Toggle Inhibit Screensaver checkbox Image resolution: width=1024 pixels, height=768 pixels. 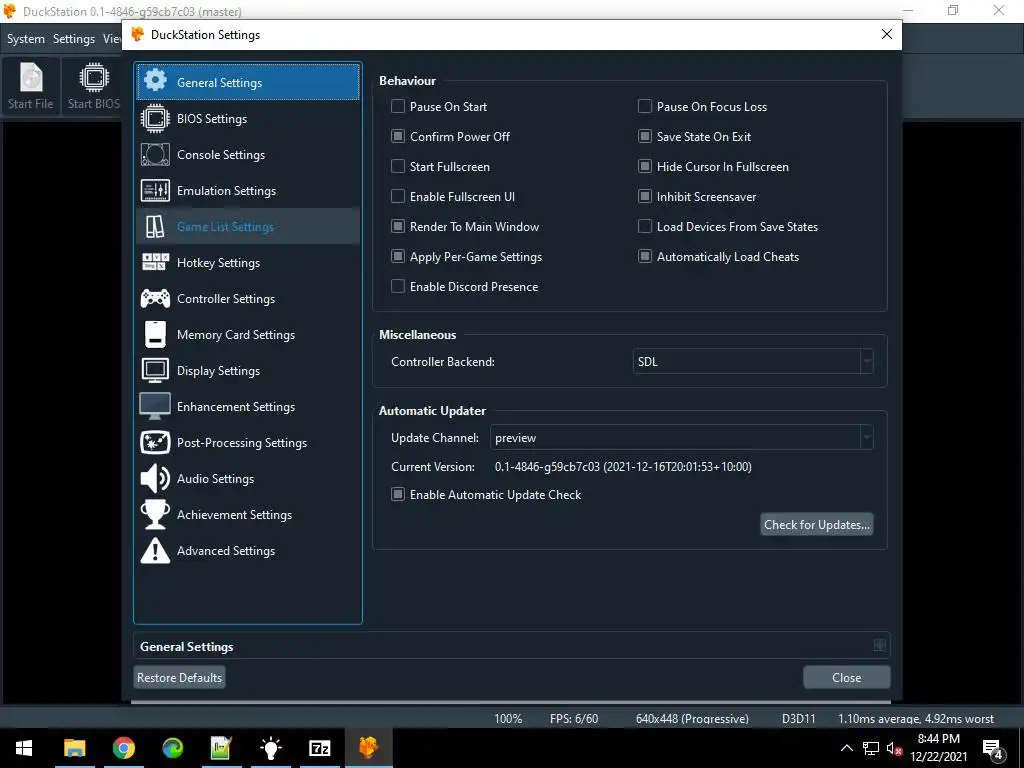pyautogui.click(x=645, y=197)
